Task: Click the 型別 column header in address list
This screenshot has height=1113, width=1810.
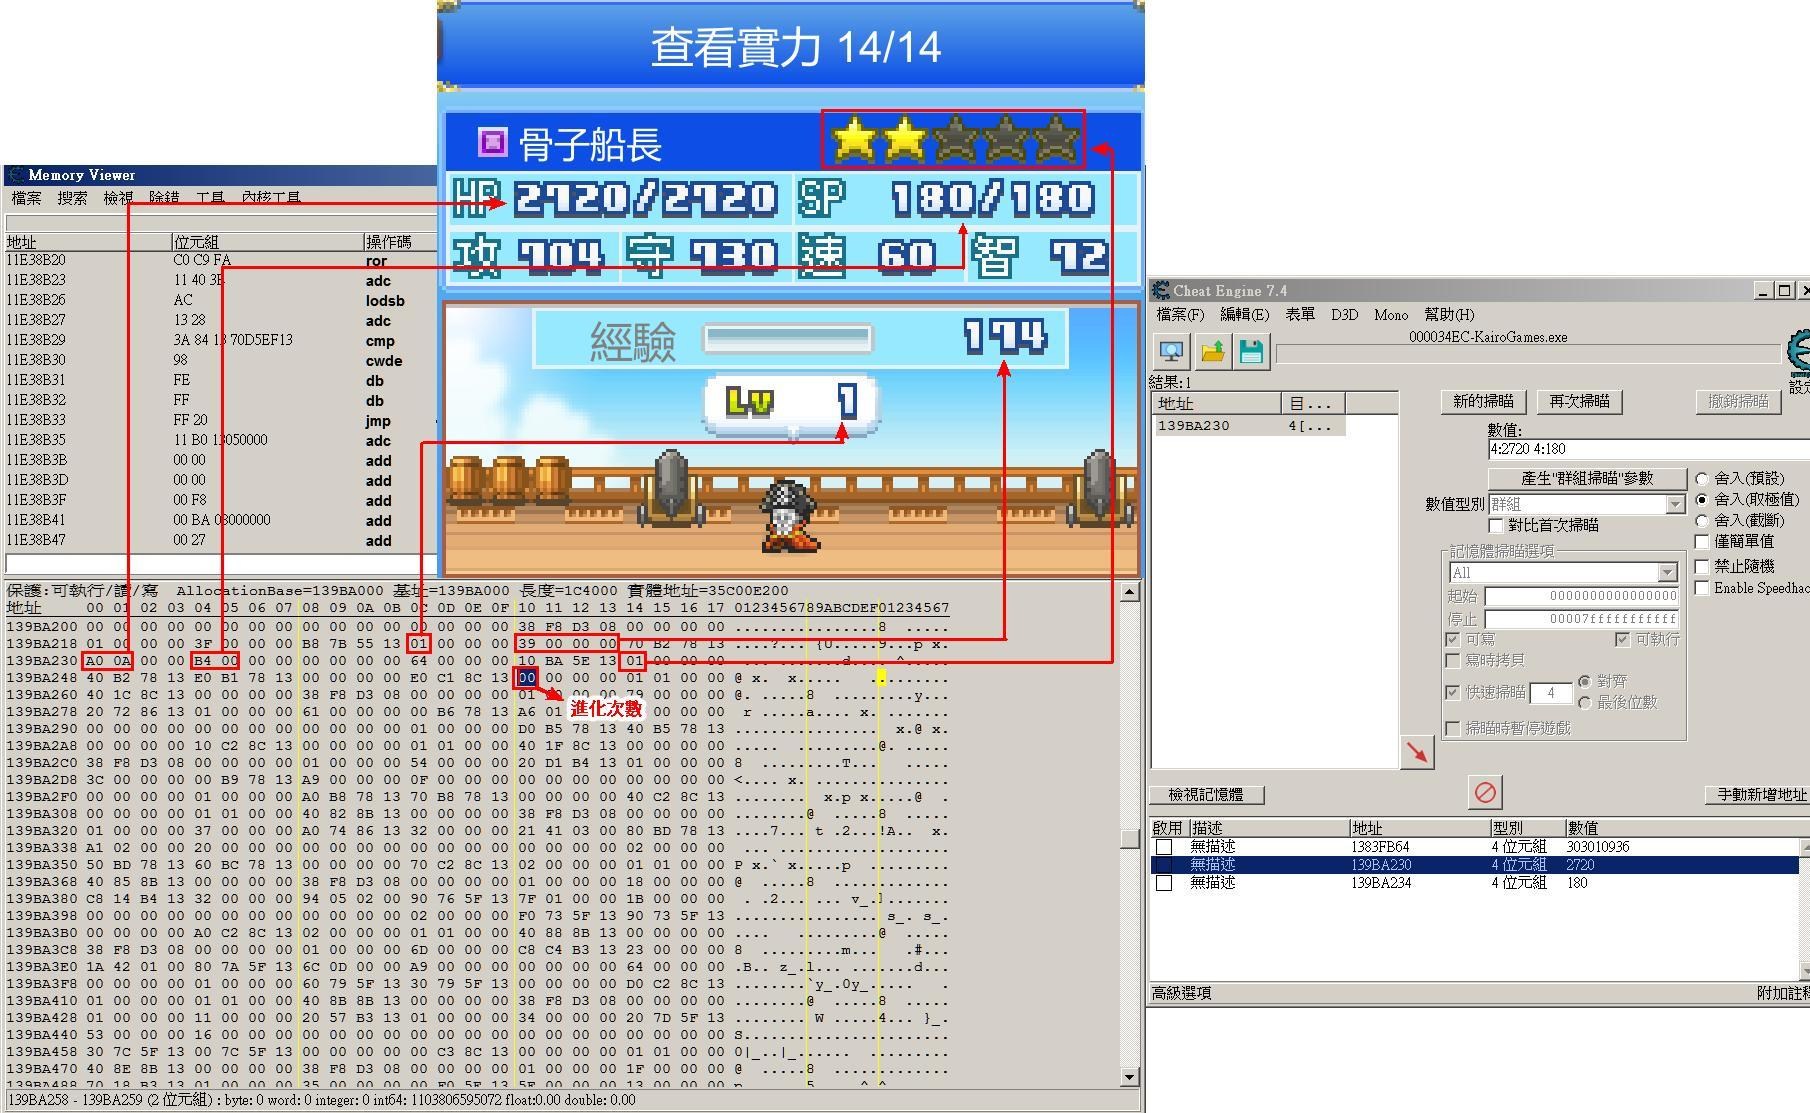Action: [1527, 828]
